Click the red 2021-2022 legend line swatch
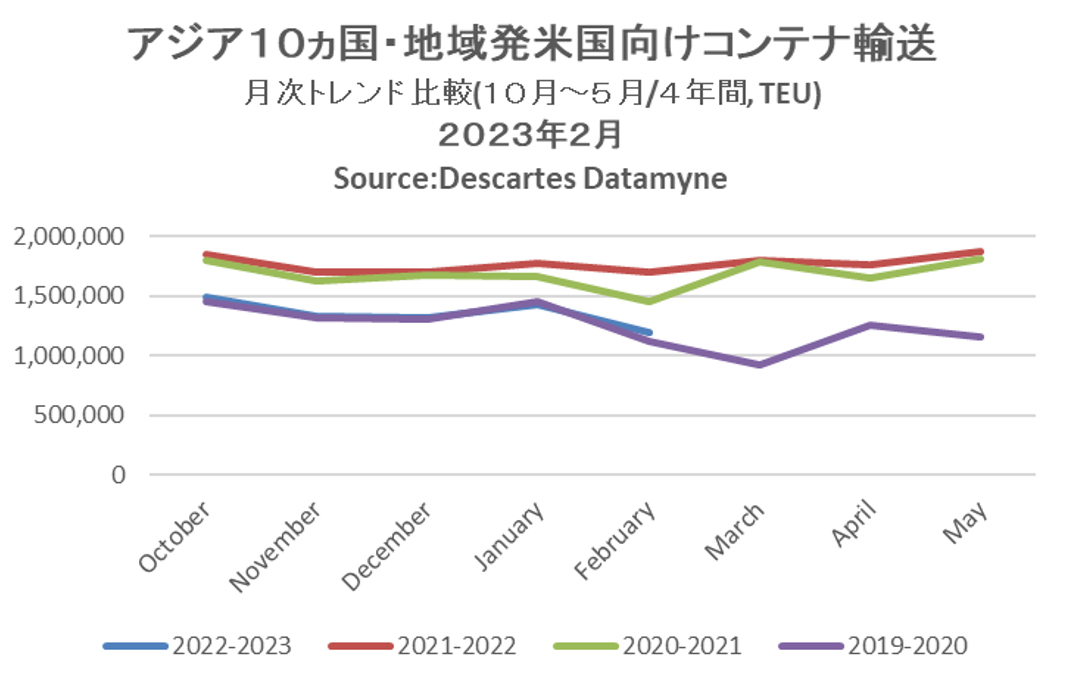1065x675 pixels. pos(360,646)
